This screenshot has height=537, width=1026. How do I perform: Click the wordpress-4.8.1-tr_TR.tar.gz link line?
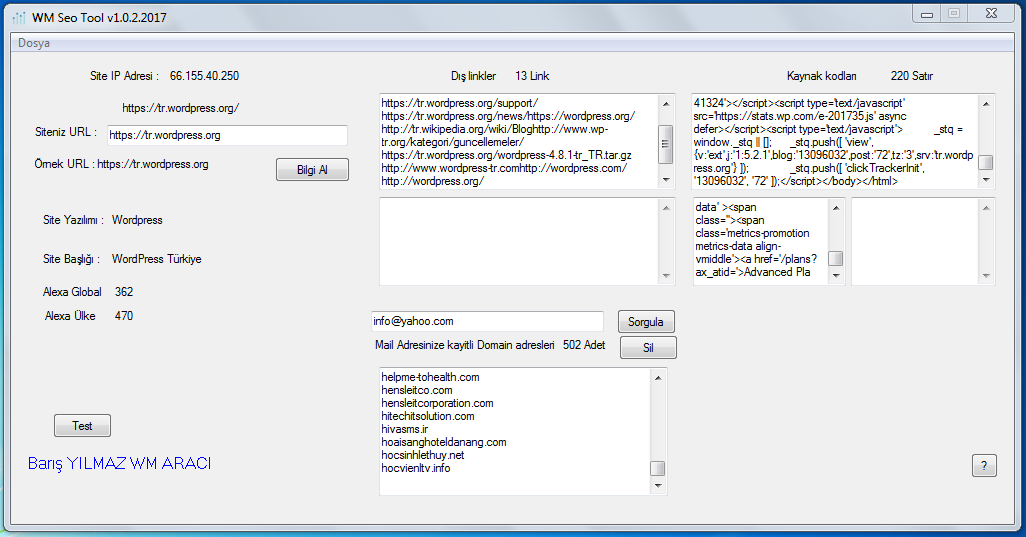(x=506, y=155)
